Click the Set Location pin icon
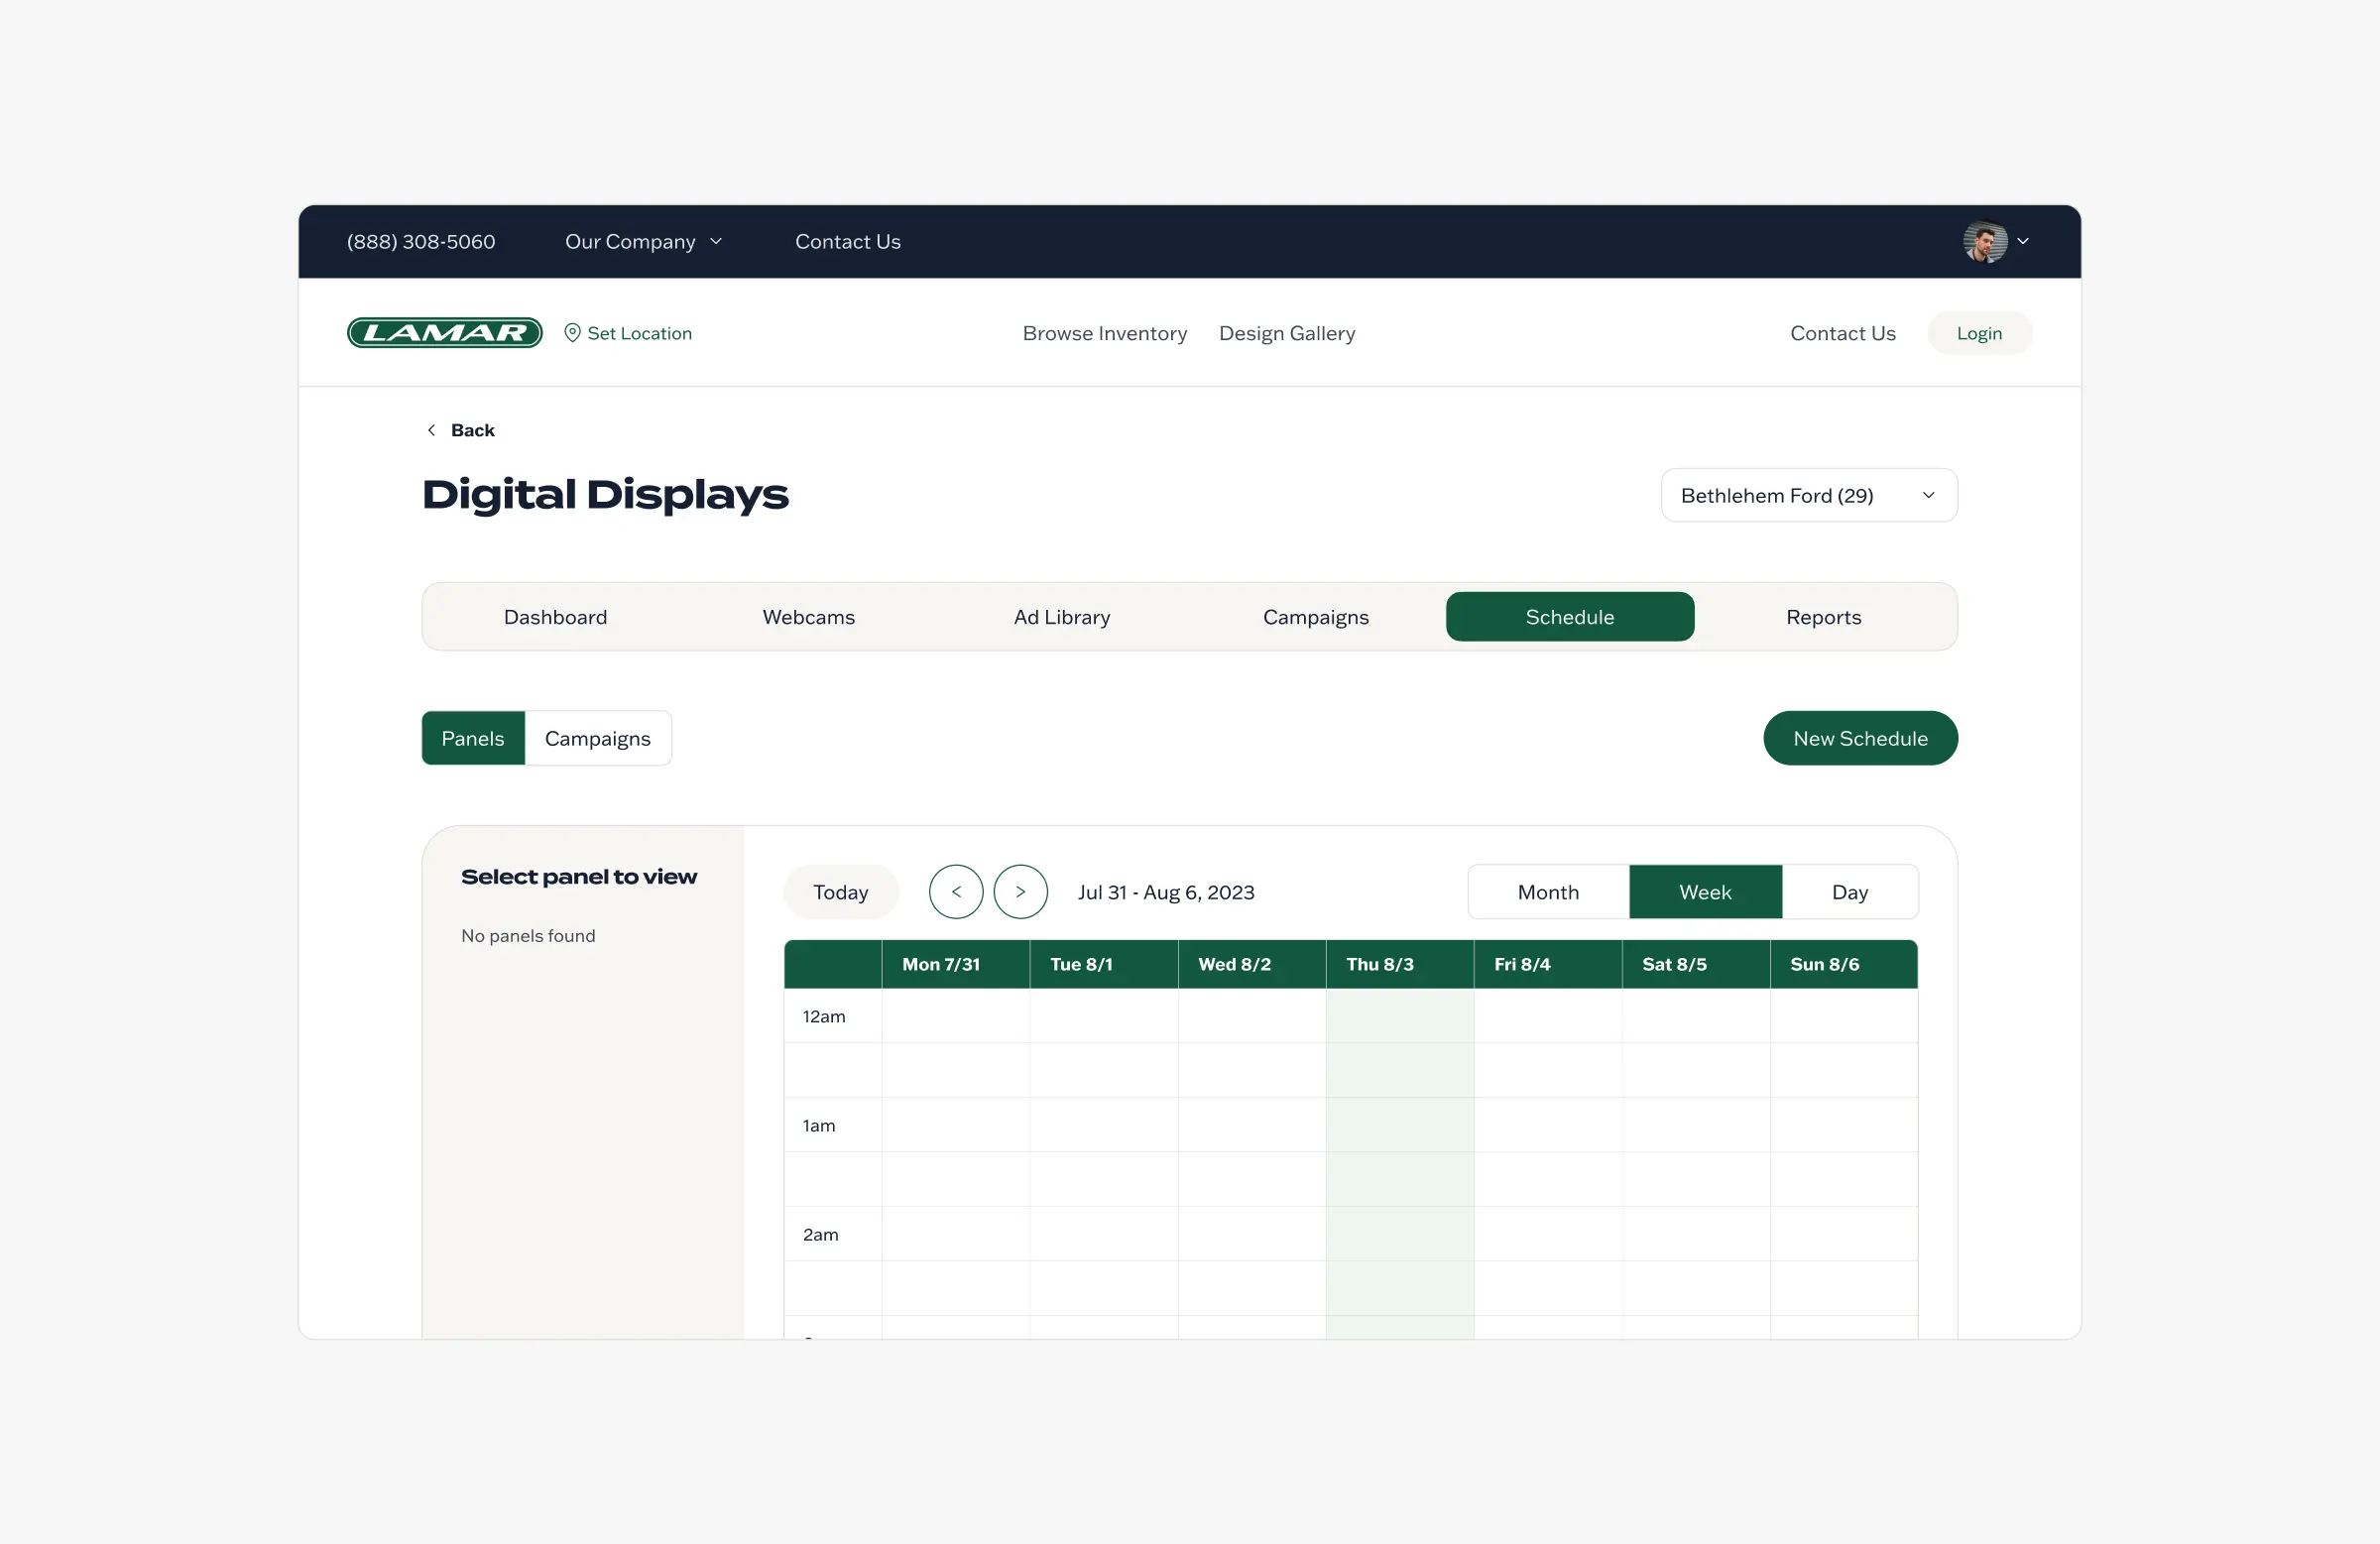 pos(572,333)
